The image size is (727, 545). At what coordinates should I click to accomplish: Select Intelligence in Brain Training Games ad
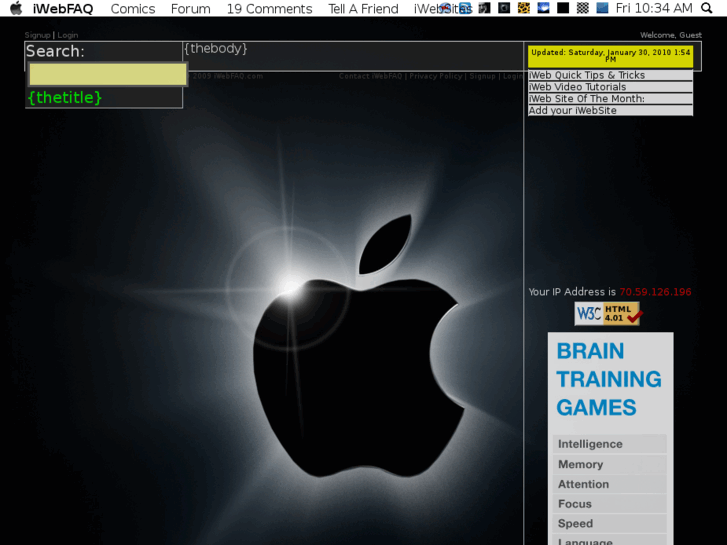(x=590, y=444)
